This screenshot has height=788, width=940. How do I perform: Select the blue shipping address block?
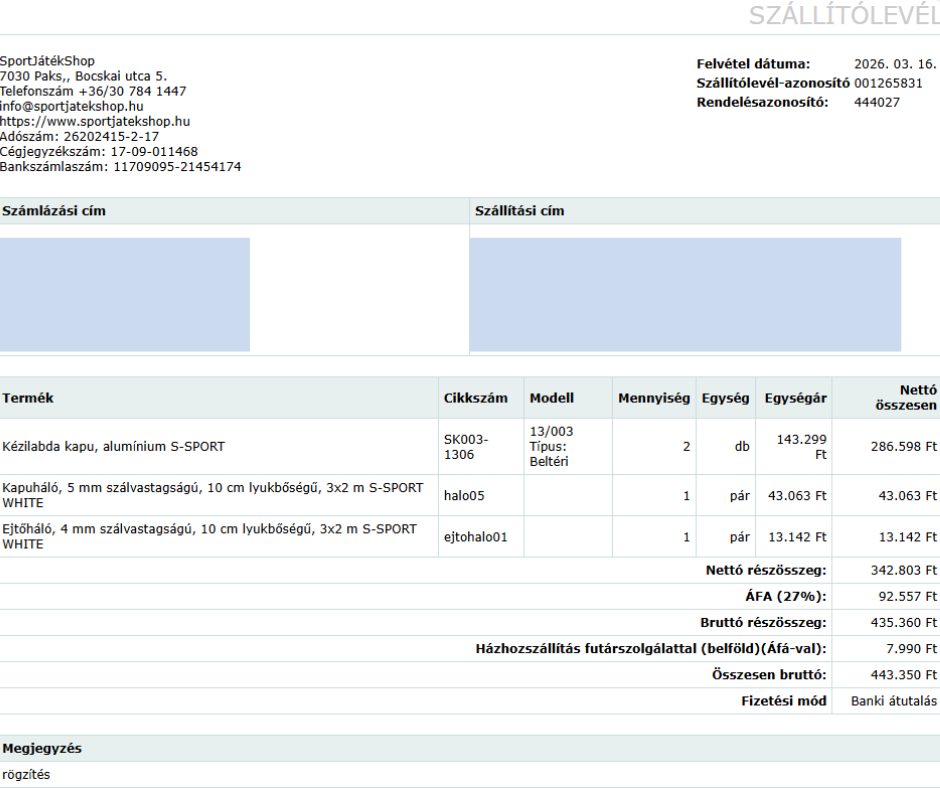(685, 294)
